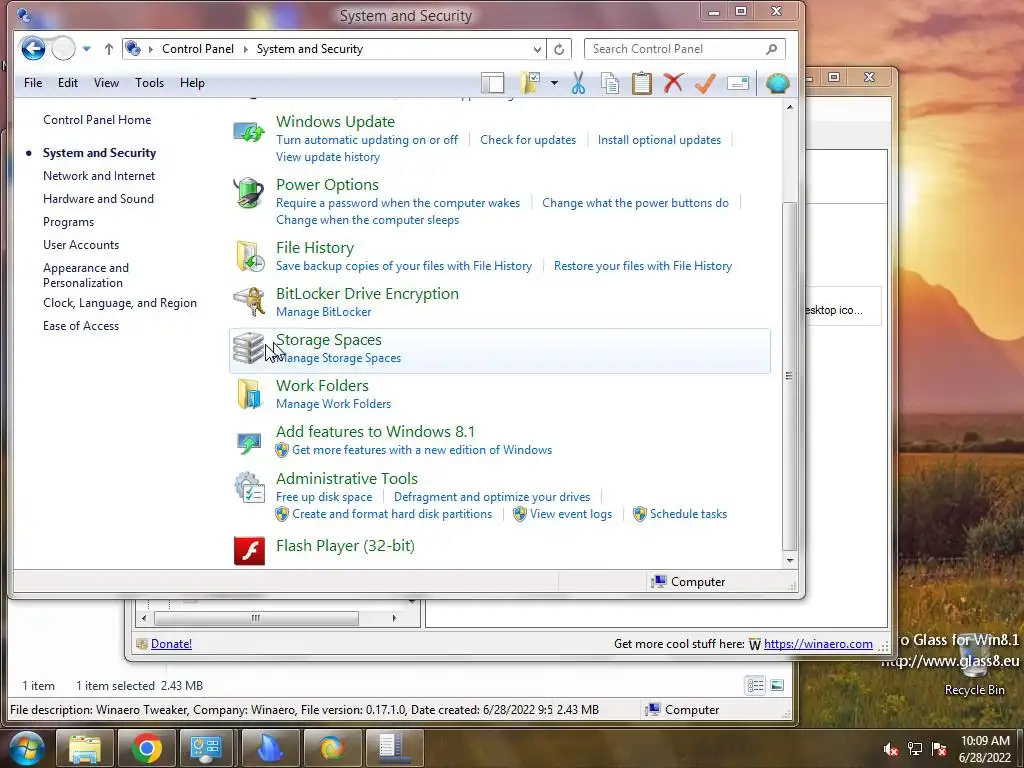Expand the root breadcrumb arrow
This screenshot has height=768, width=1024.
pyautogui.click(x=150, y=49)
